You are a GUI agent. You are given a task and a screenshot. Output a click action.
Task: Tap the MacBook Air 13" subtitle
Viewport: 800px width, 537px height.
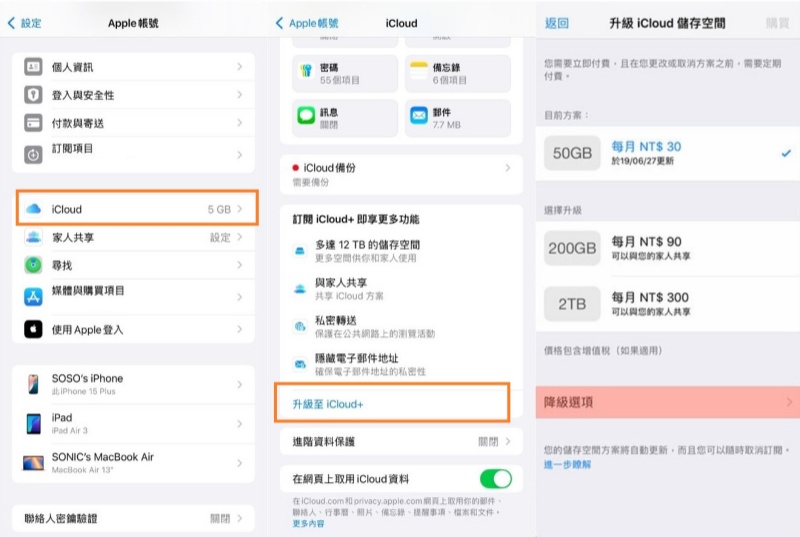point(82,470)
